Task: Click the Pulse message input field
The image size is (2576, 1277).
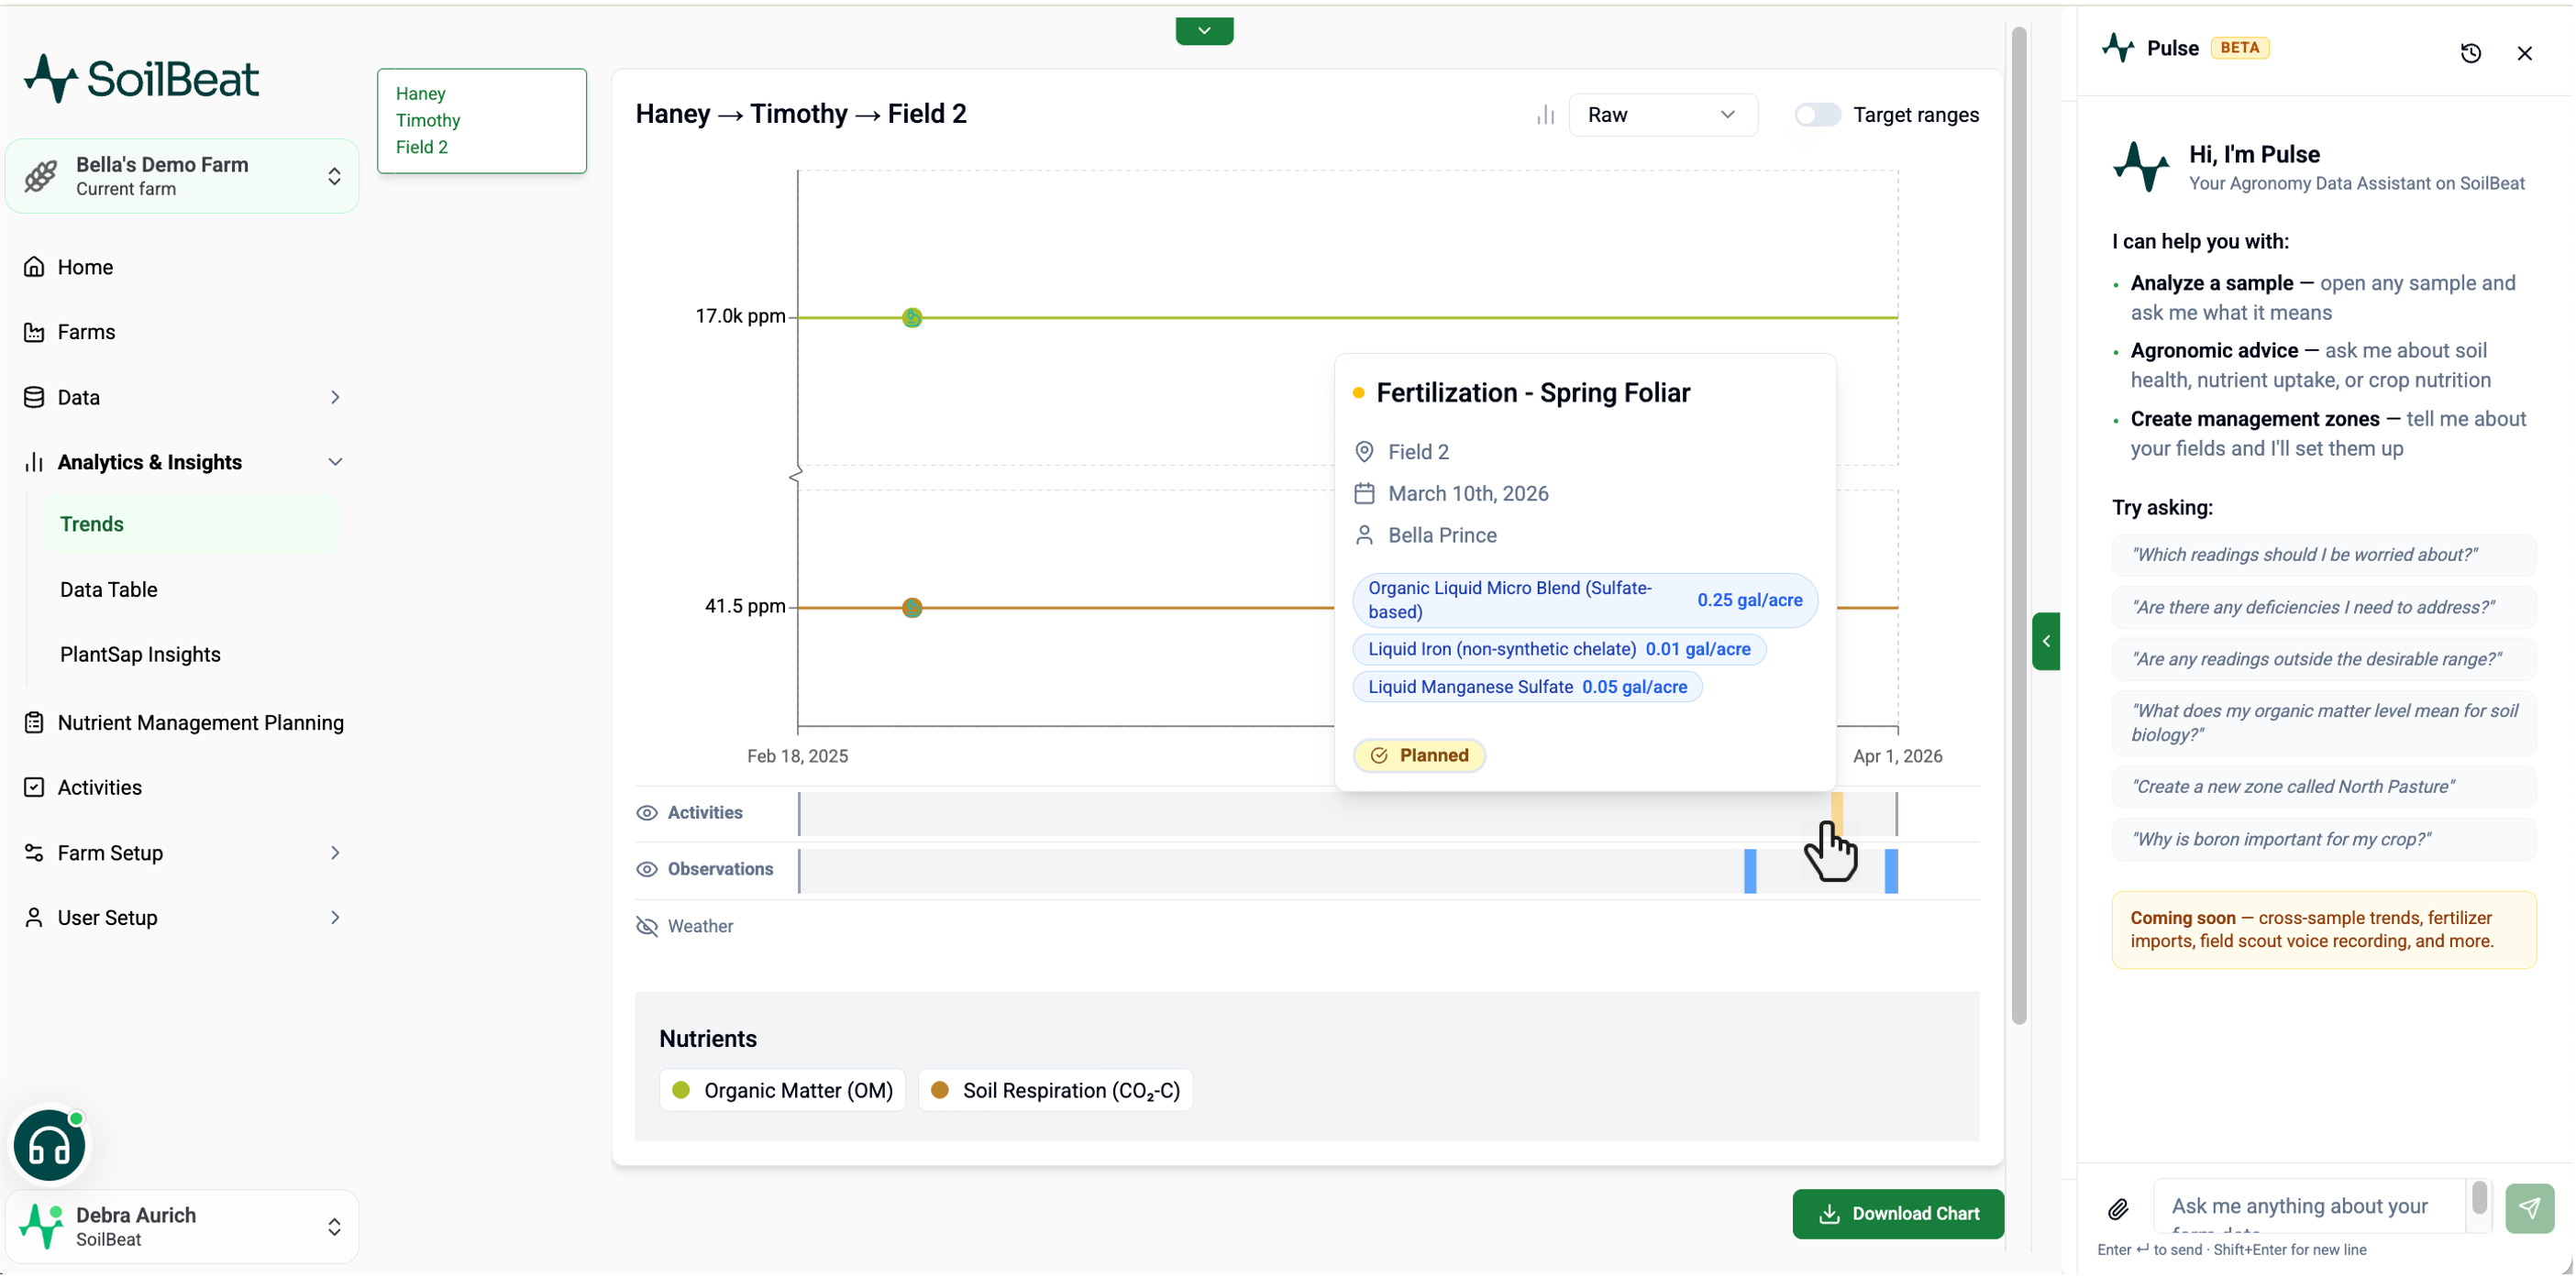Action: 2308,1207
